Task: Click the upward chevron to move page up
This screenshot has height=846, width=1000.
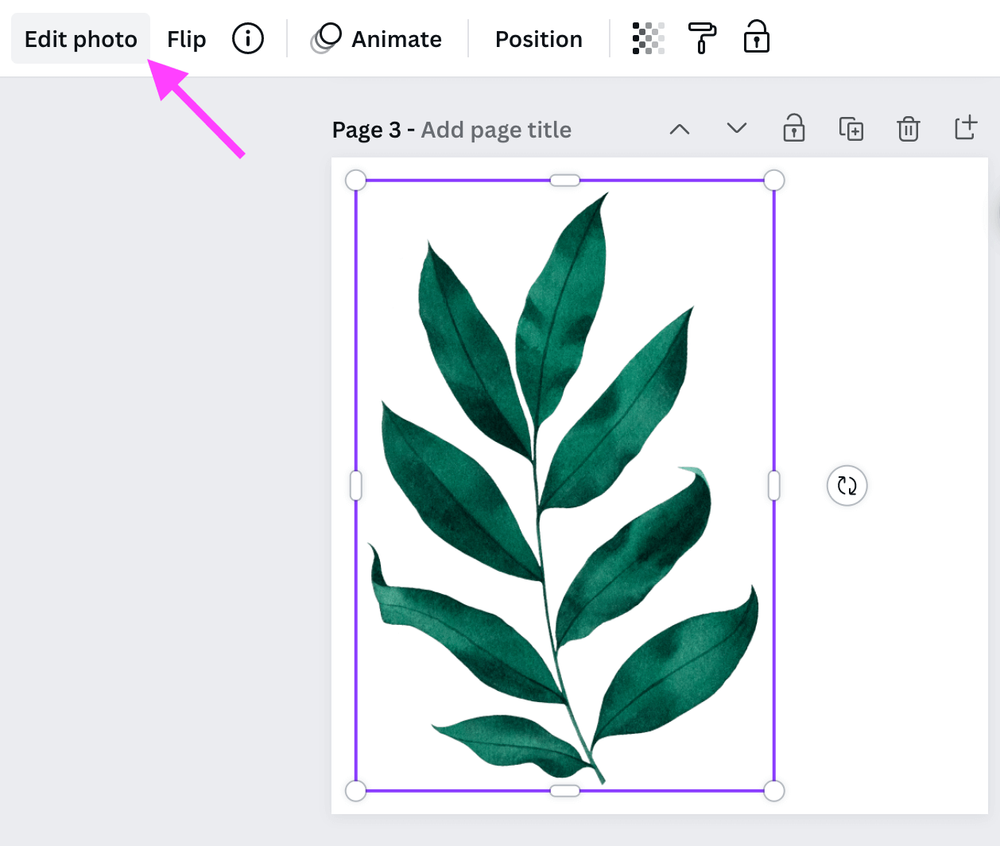Action: pyautogui.click(x=680, y=129)
